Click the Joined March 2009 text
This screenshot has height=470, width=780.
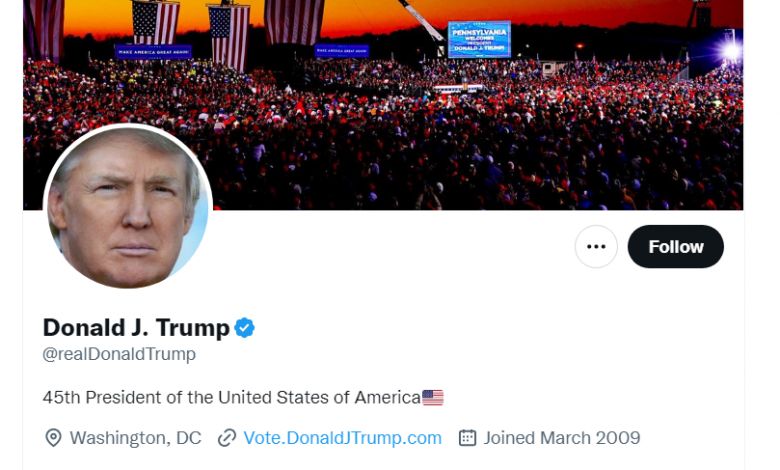click(x=562, y=438)
